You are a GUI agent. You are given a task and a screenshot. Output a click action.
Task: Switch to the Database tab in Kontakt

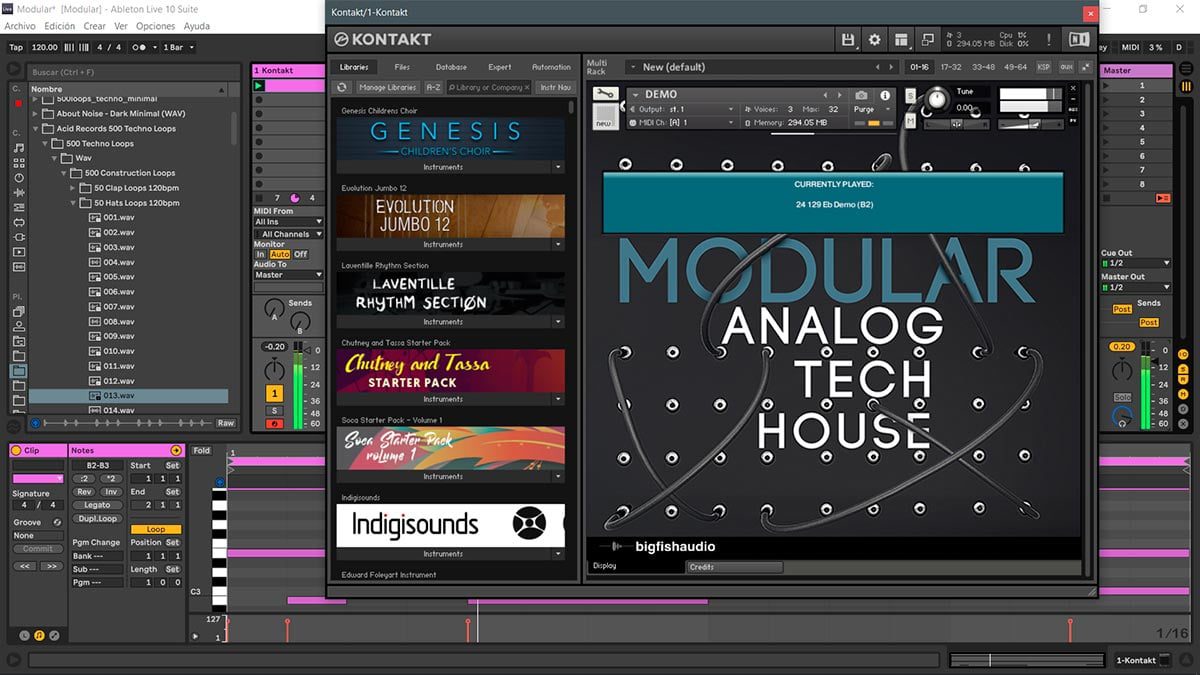tap(451, 67)
